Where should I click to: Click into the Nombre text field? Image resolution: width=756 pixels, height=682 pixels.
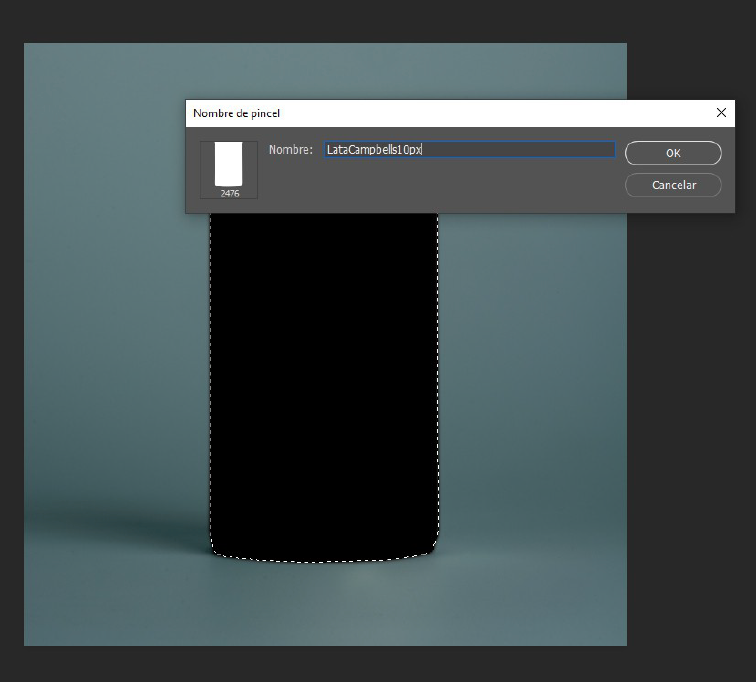[470, 149]
